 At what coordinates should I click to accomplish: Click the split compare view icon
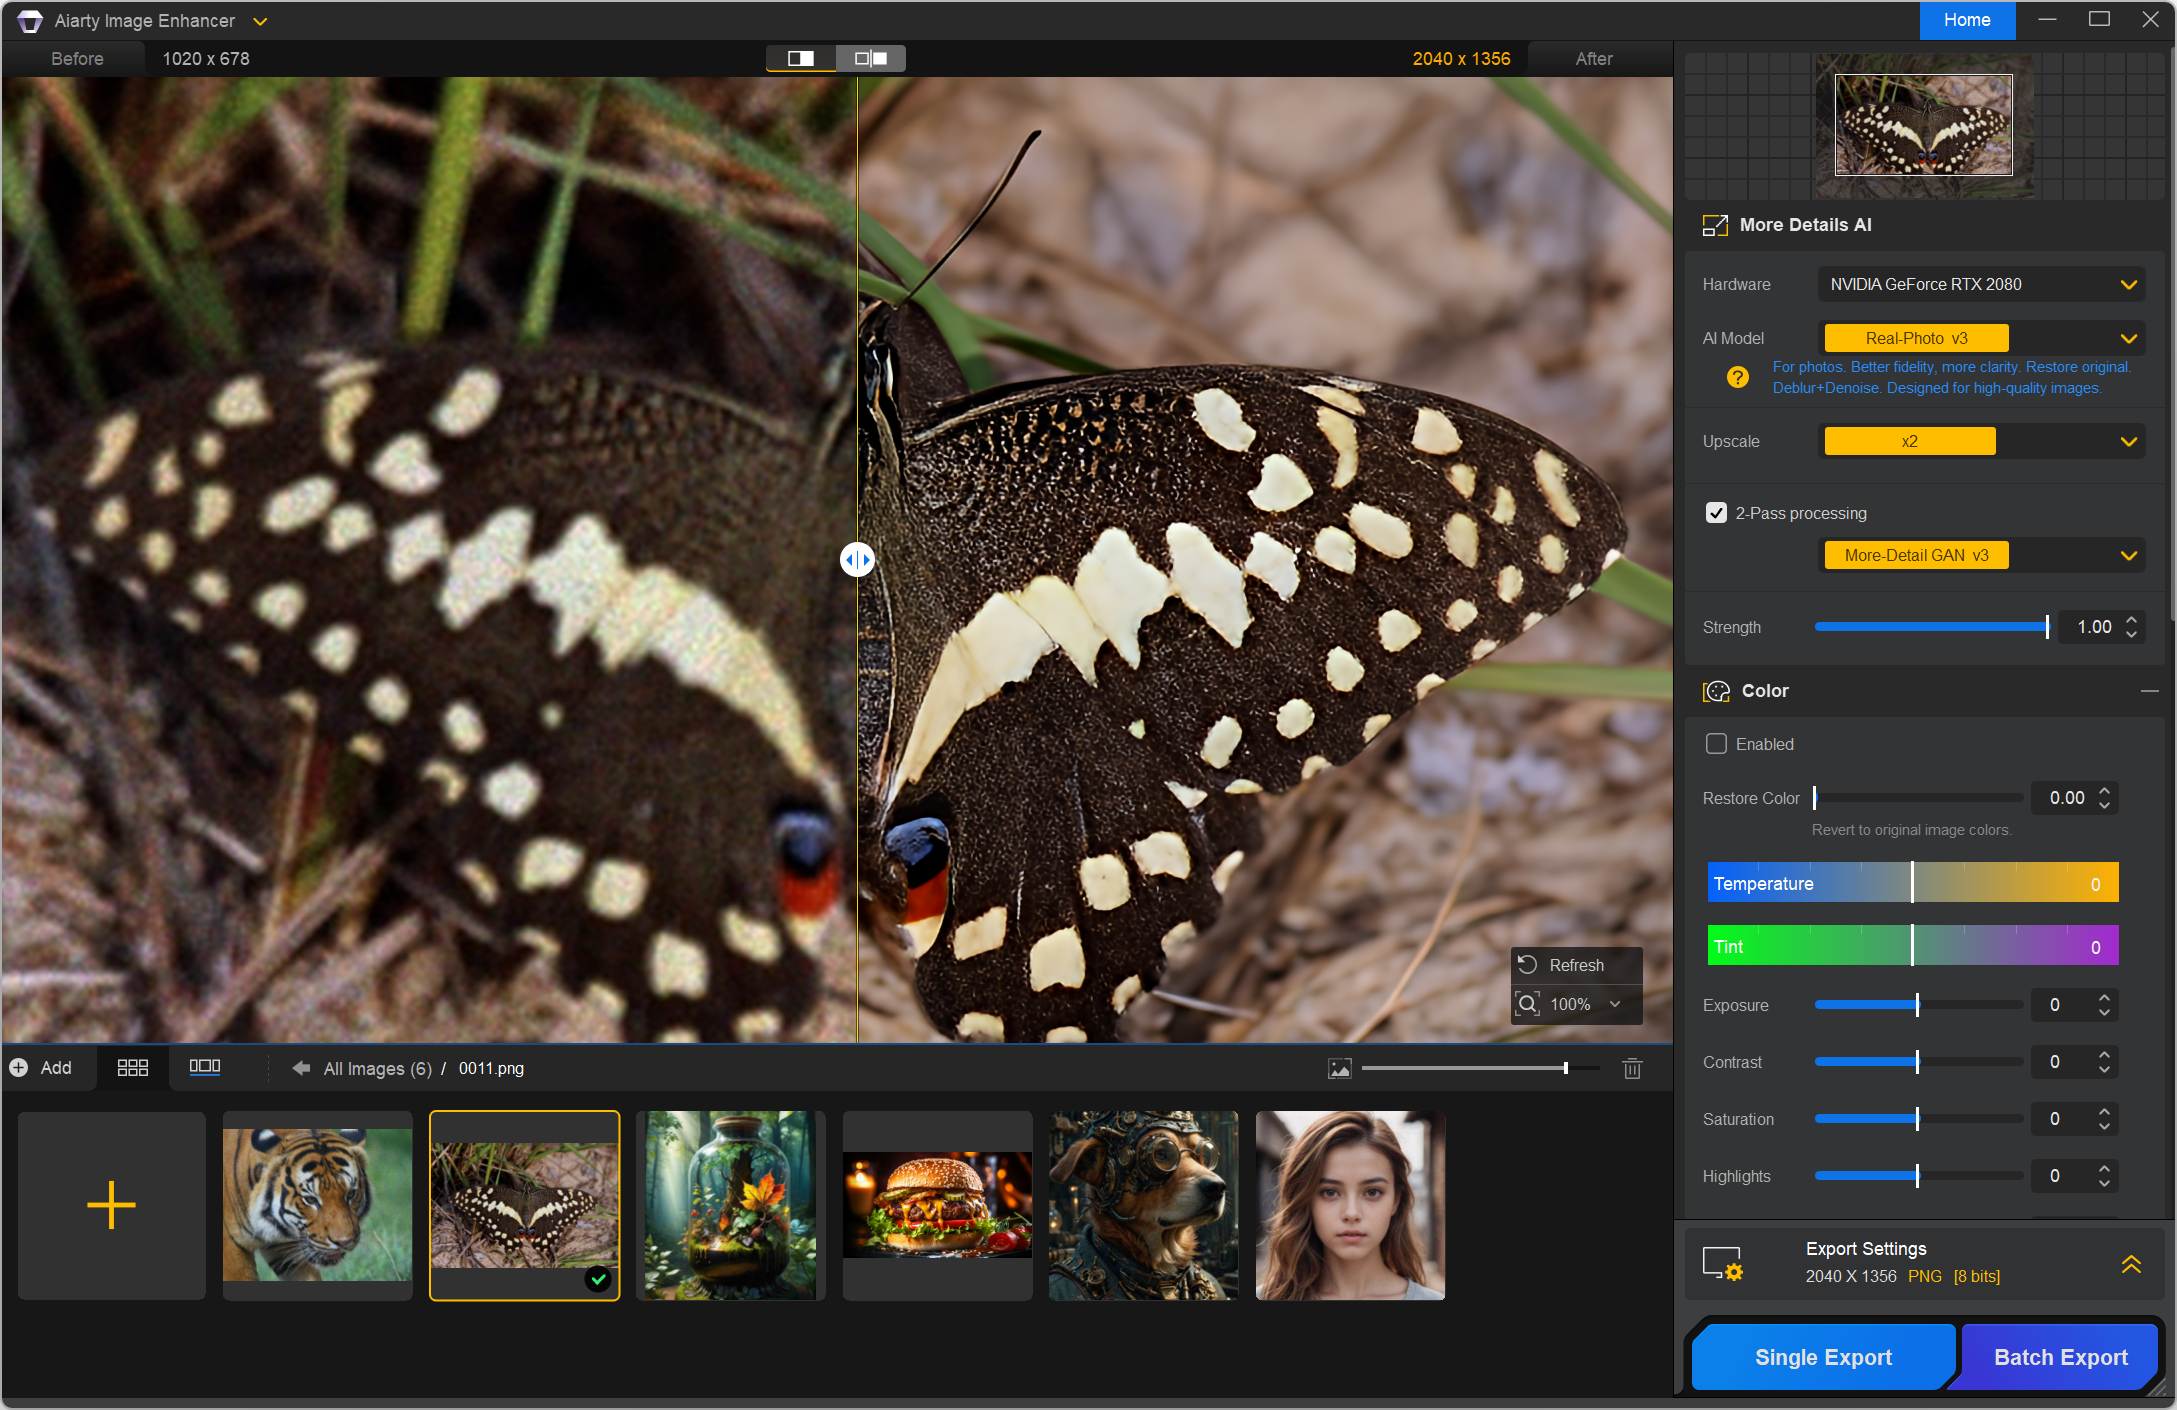pos(801,58)
